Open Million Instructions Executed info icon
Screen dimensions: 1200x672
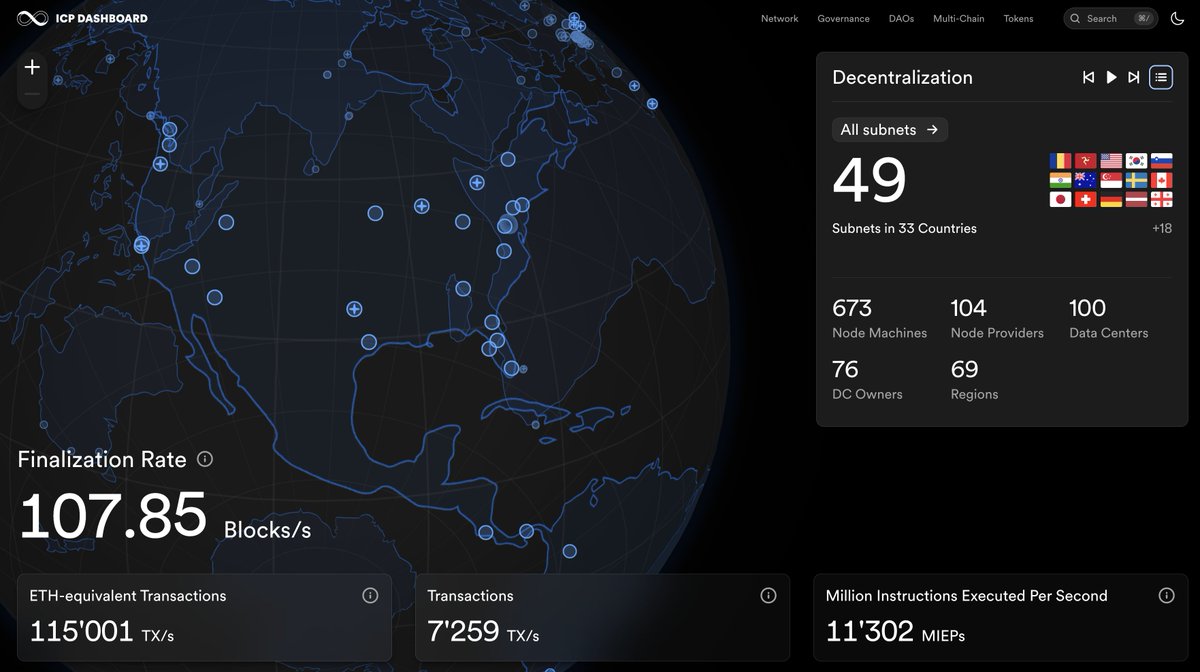(1166, 595)
